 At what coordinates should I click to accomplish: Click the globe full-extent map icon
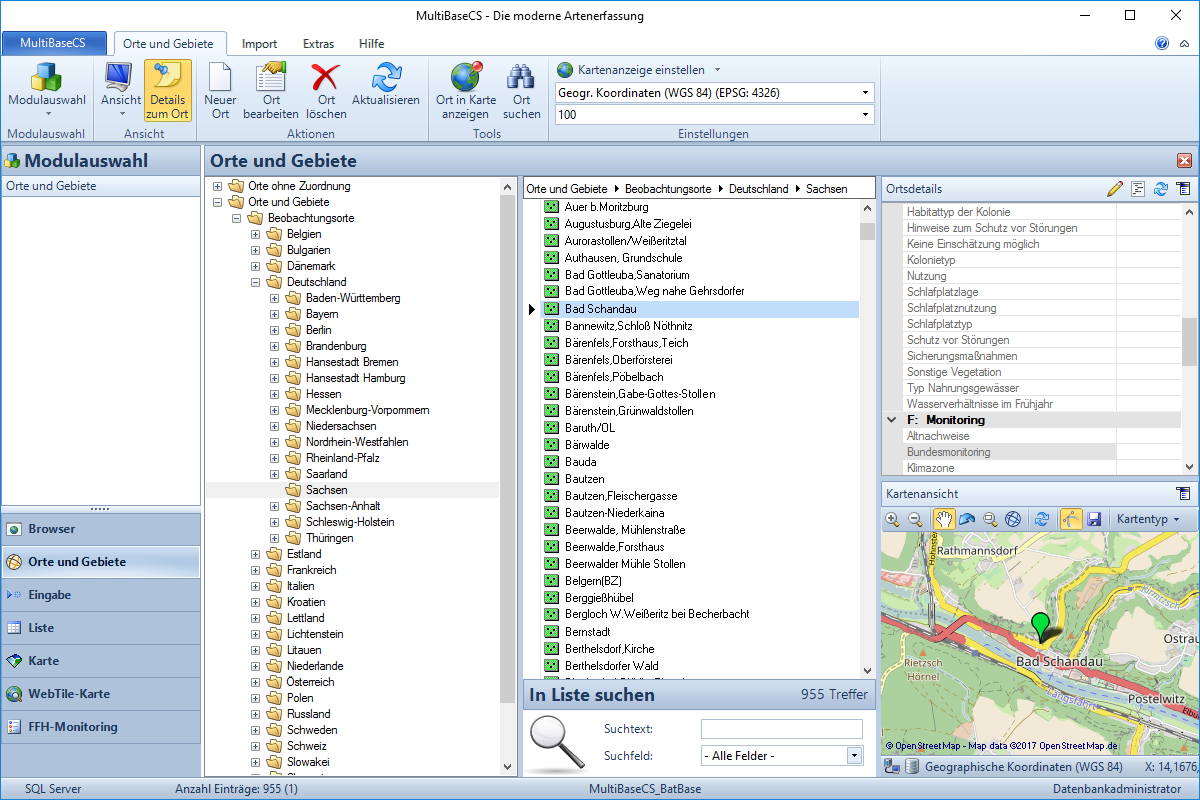[1013, 519]
